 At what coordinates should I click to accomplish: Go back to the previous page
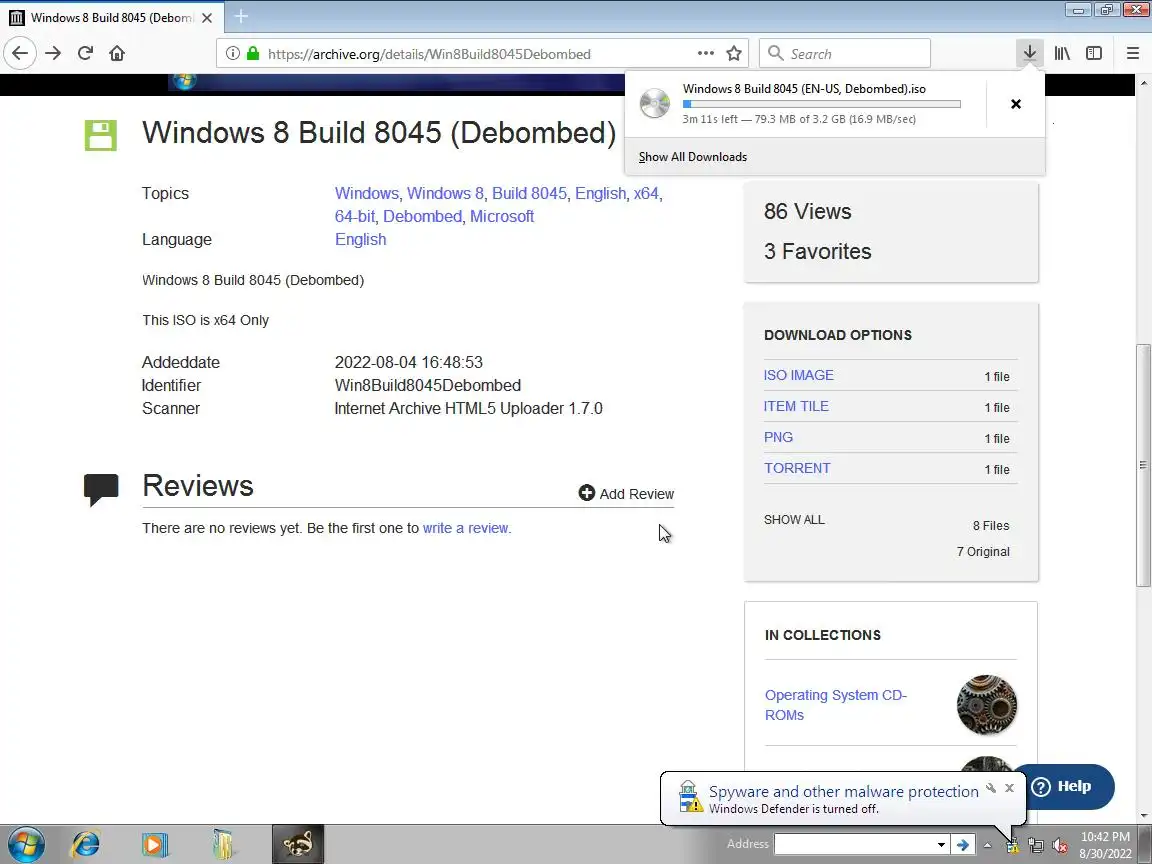(20, 54)
